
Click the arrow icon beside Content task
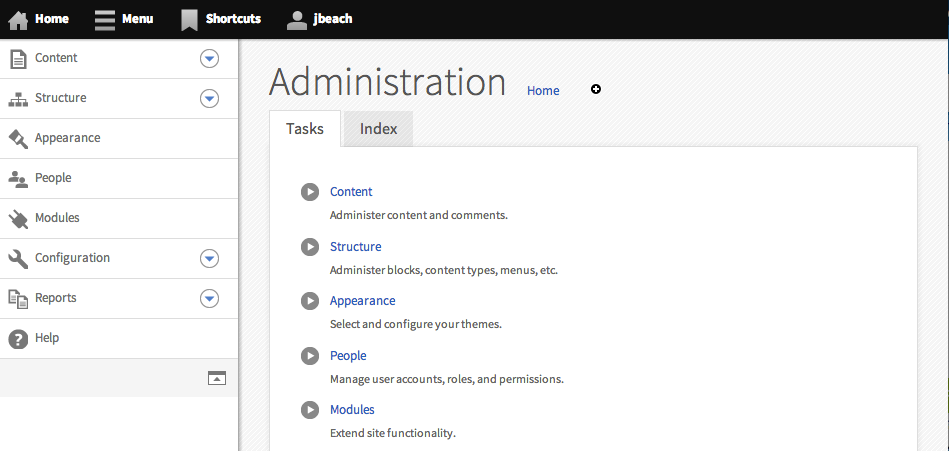[x=310, y=192]
